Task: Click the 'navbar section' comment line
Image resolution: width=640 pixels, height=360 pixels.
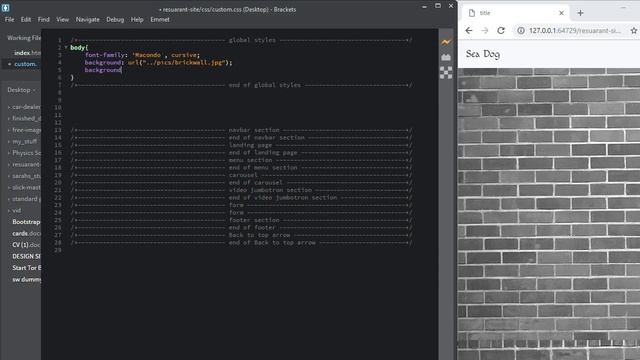Action: [x=241, y=130]
